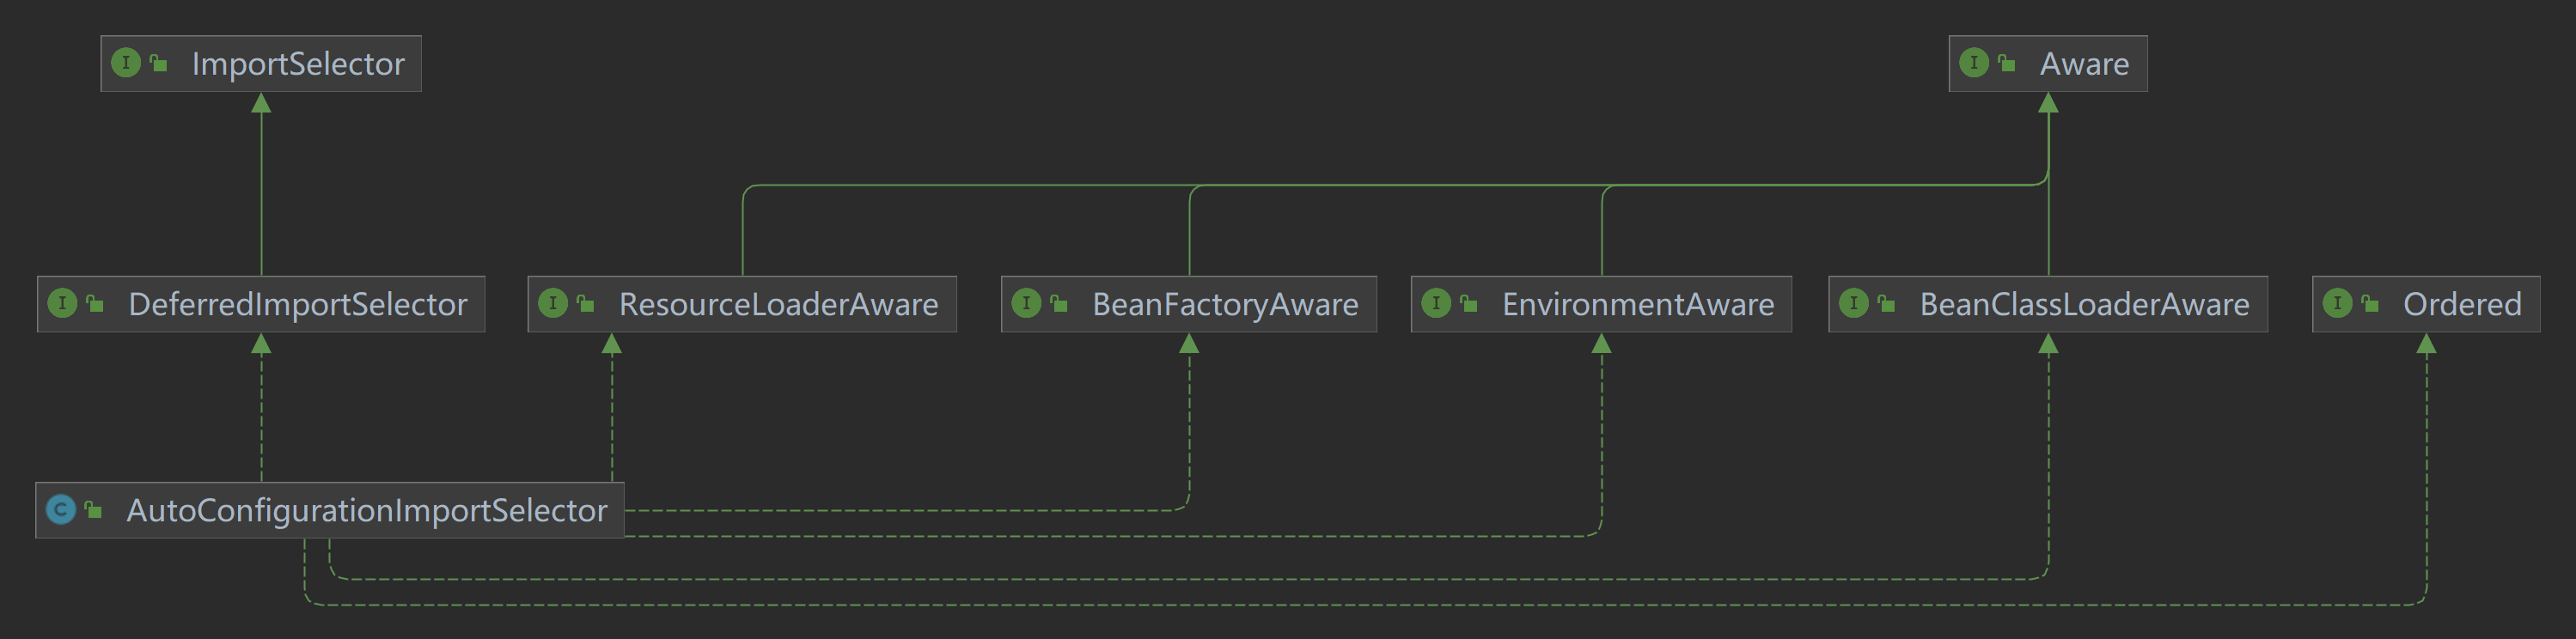Click the interface icon on BeanClassLoaderAware

(1854, 303)
